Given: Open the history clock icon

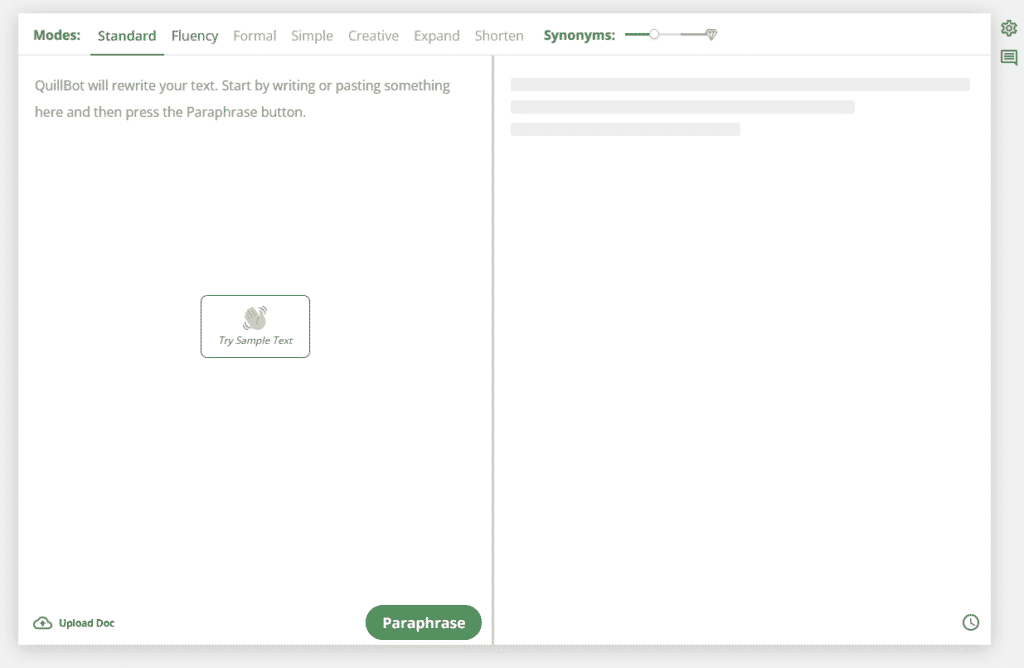Looking at the screenshot, I should [x=970, y=622].
